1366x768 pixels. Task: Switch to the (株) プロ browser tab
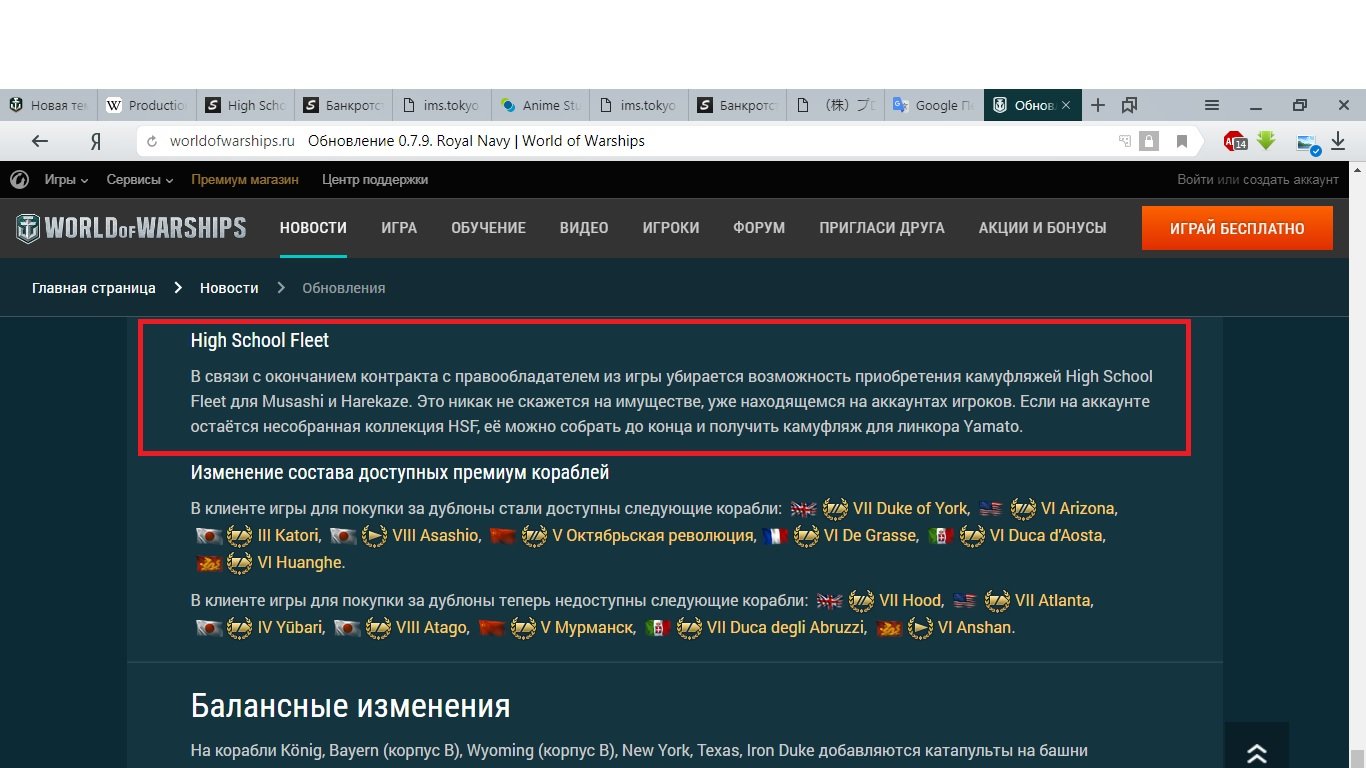point(835,105)
